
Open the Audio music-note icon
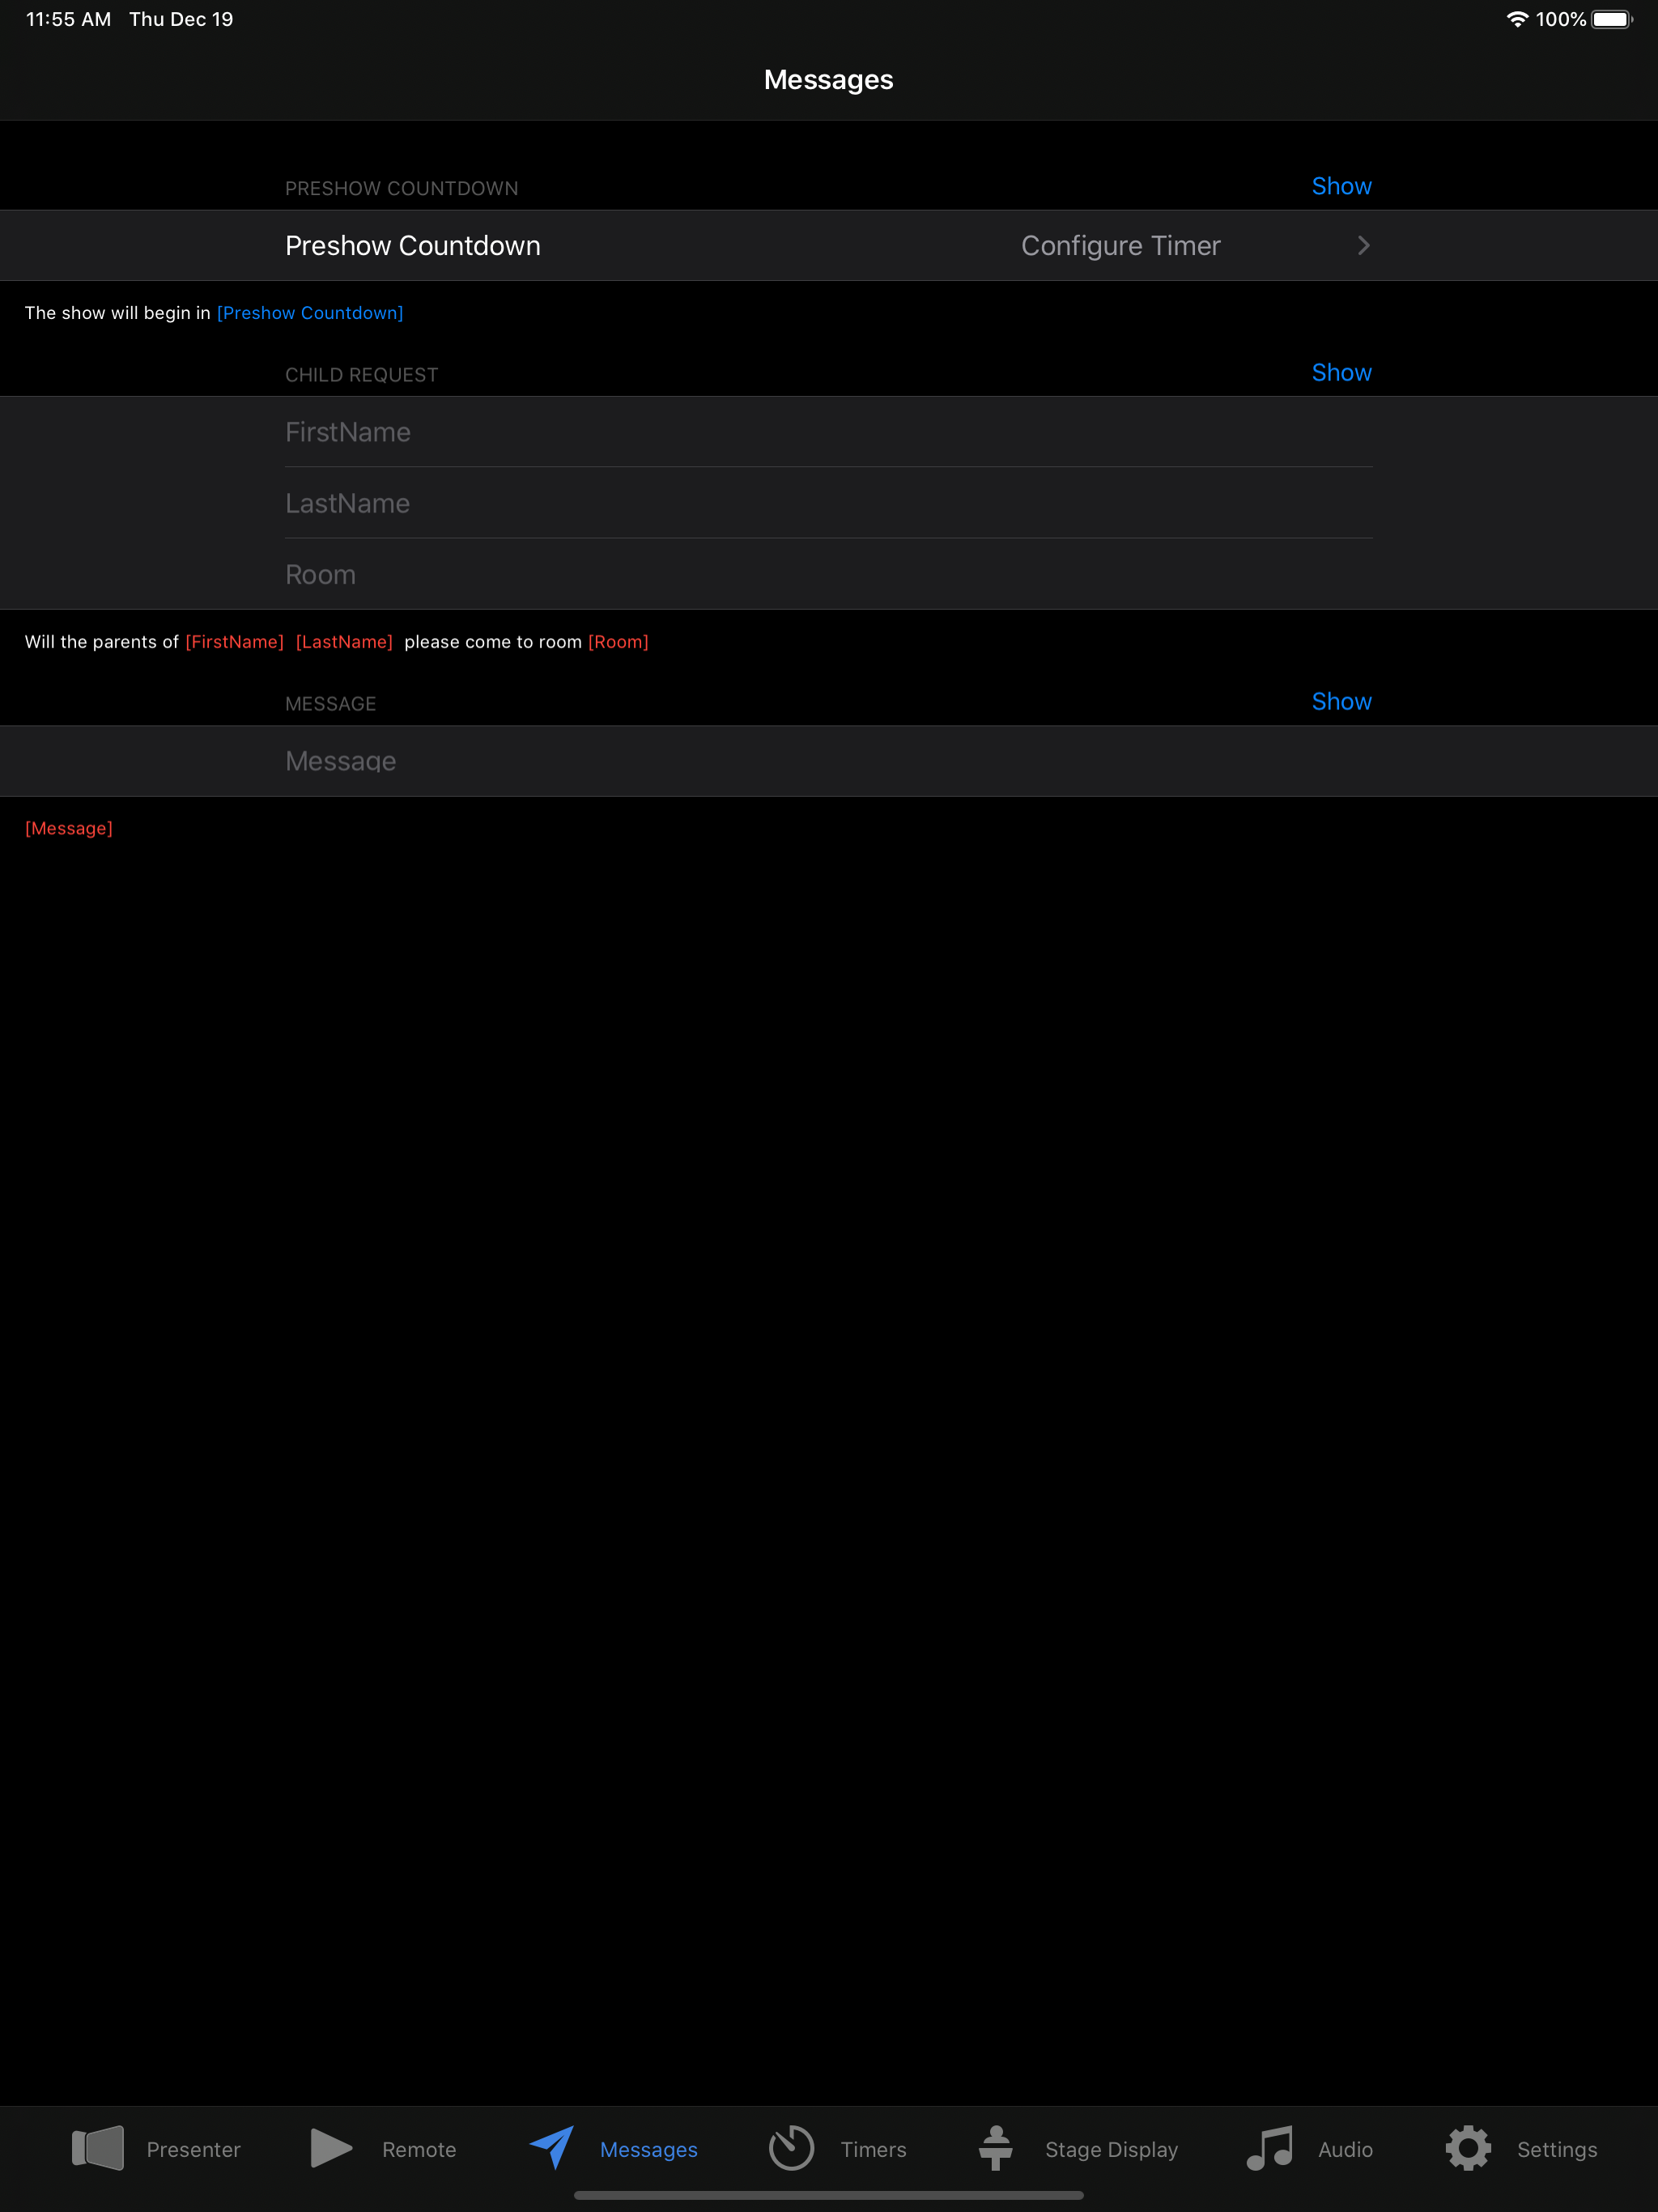click(x=1270, y=2147)
